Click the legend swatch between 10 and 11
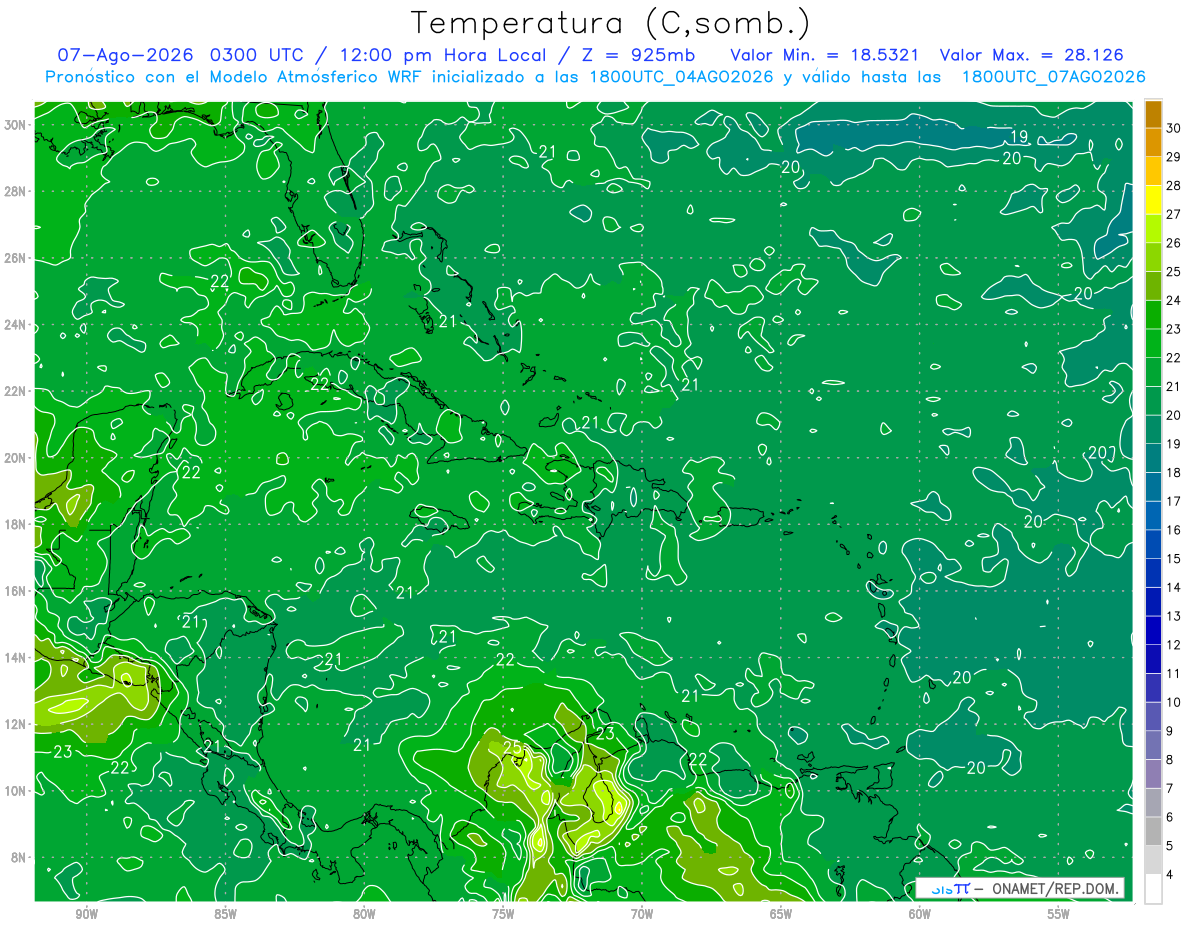Viewport: 1200px width, 927px height. (x=1153, y=688)
